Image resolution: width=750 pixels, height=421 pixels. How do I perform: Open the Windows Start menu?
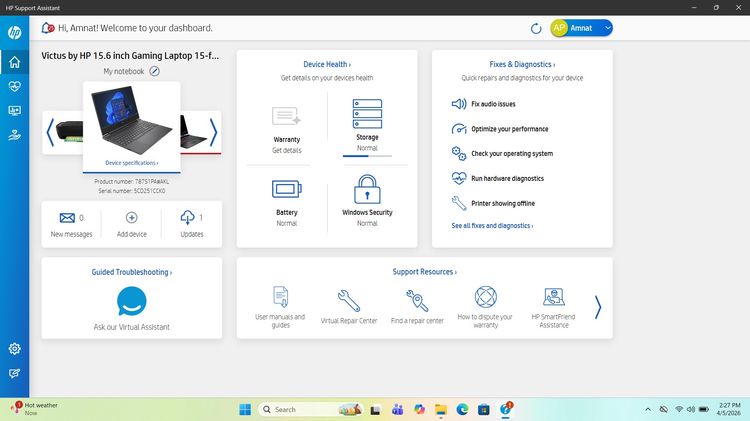tap(245, 410)
